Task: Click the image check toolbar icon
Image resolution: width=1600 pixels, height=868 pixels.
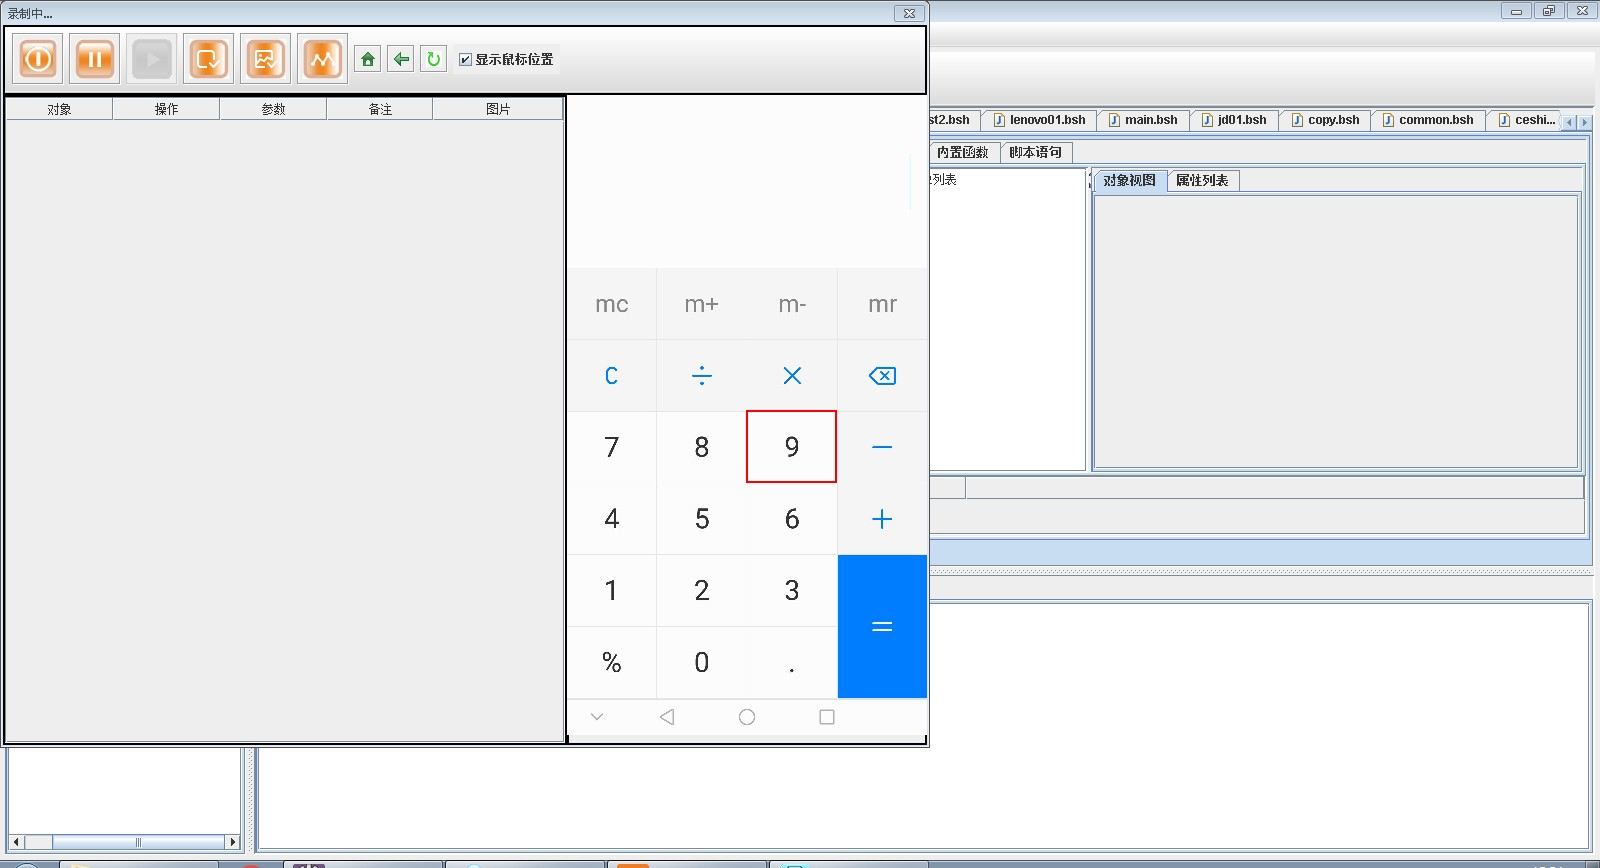Action: [x=265, y=59]
